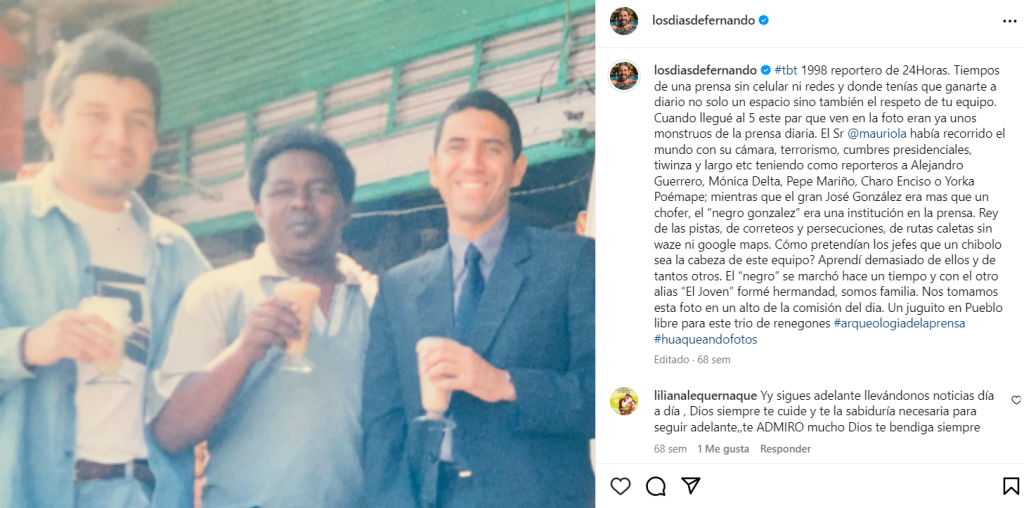View likes via '1 Me gusta'
Viewport: 1024px width, 508px height.
(x=724, y=449)
